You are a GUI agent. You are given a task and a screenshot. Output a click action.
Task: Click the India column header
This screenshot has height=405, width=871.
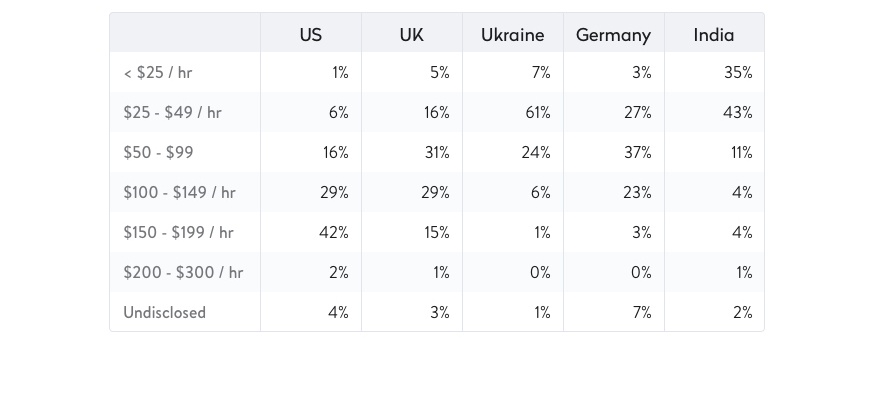(x=714, y=34)
